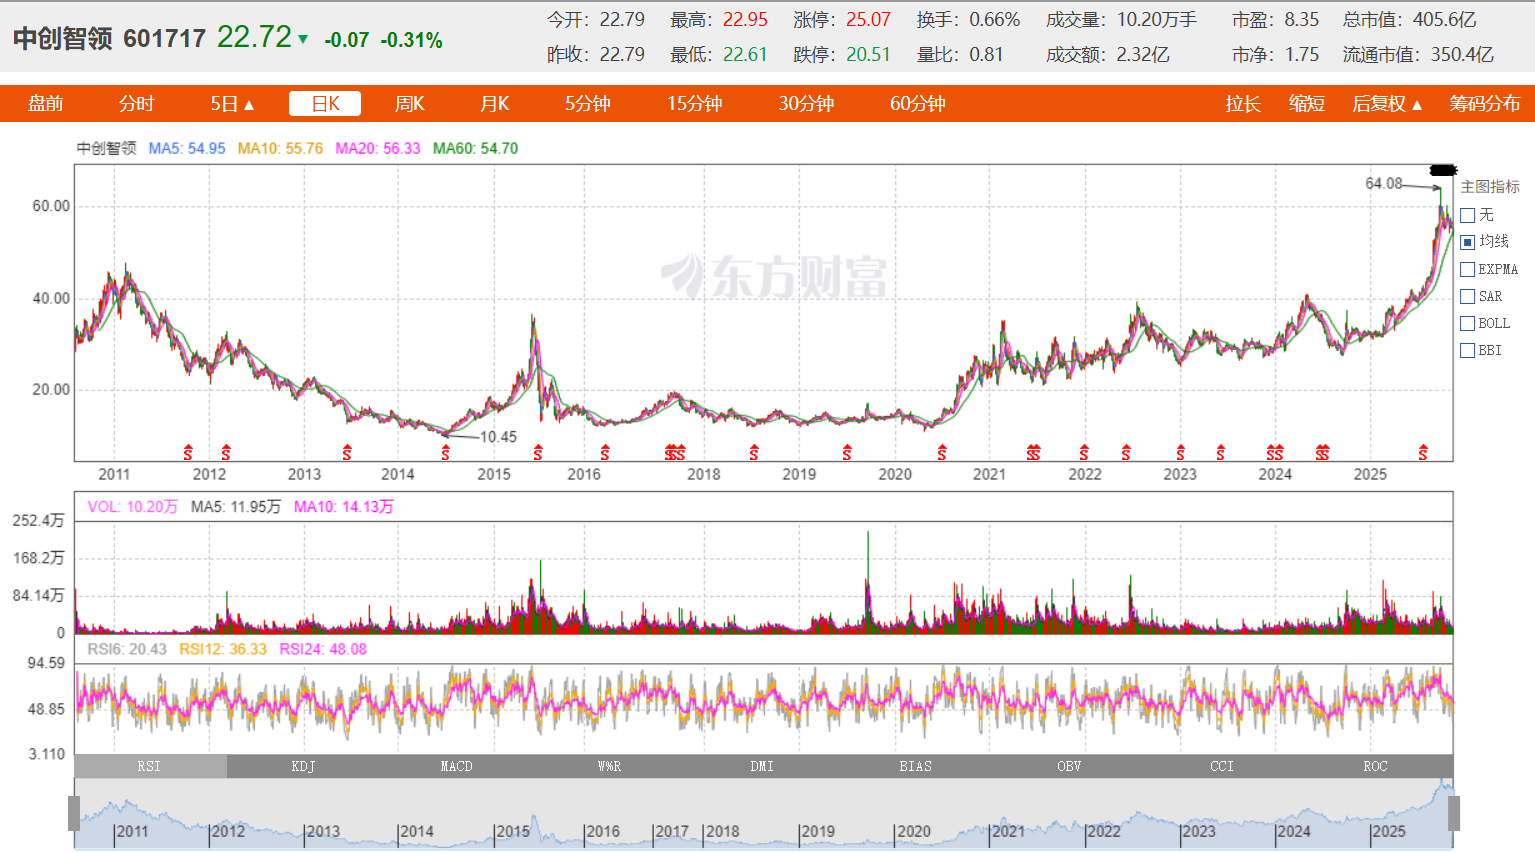
Task: Select the RSI indicator tab
Action: (150, 766)
